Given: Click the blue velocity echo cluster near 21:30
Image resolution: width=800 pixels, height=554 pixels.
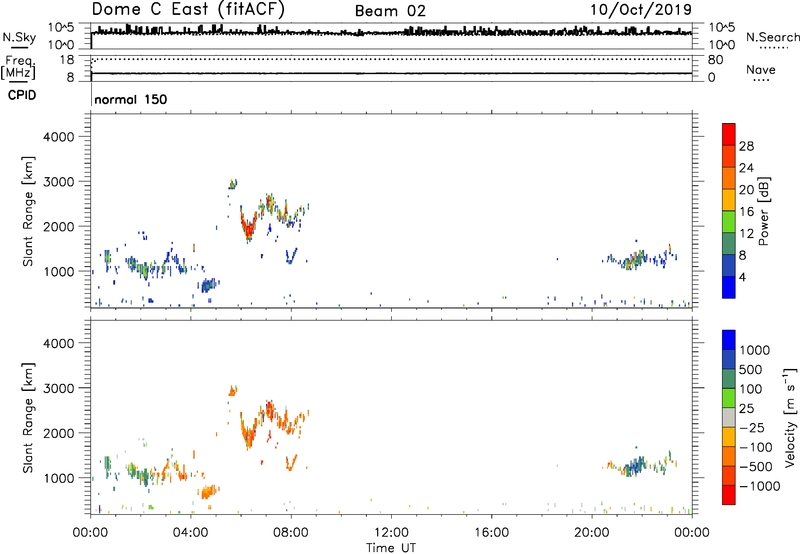Looking at the screenshot, I should [635, 465].
